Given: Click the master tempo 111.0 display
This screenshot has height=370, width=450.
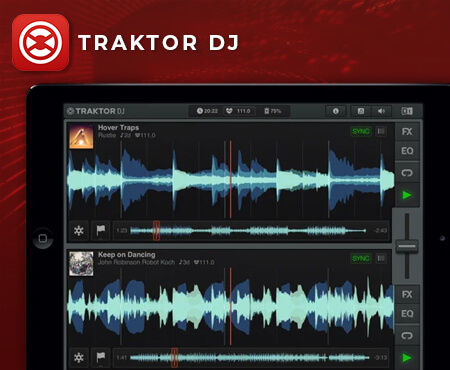Looking at the screenshot, I should pos(238,111).
